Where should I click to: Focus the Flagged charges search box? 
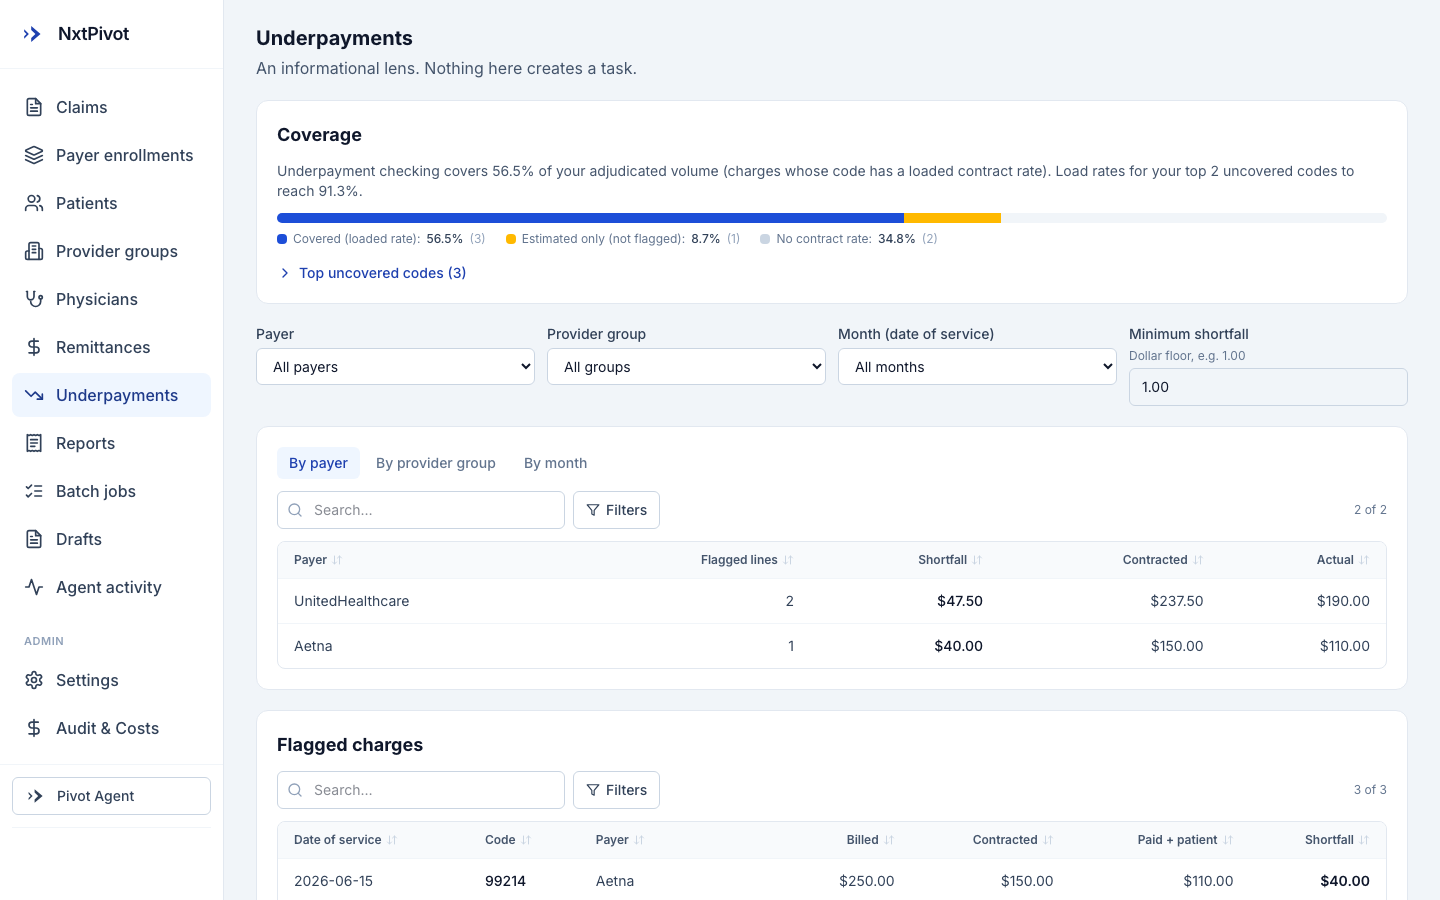421,790
